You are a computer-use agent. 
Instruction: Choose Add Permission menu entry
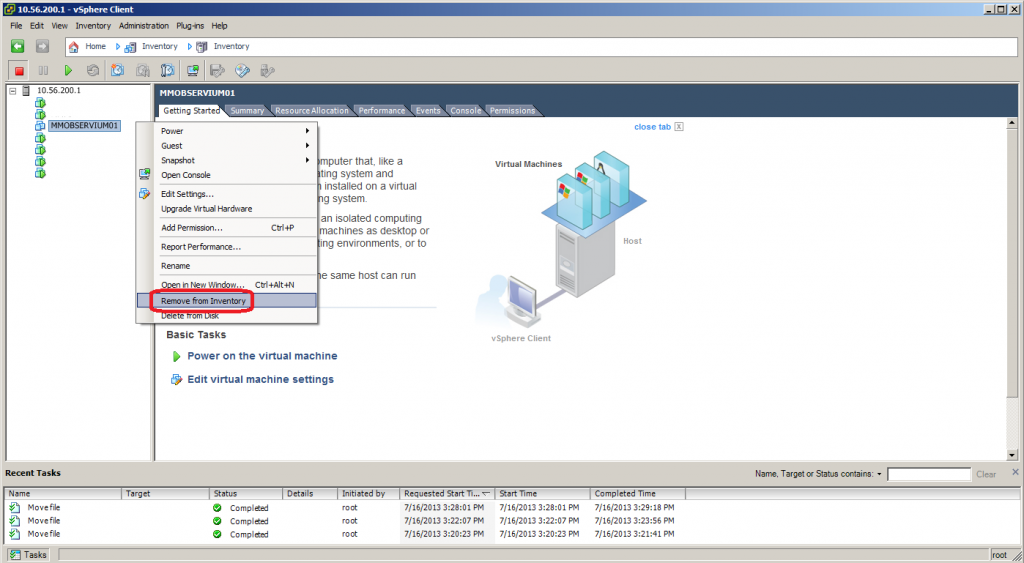[x=227, y=228]
